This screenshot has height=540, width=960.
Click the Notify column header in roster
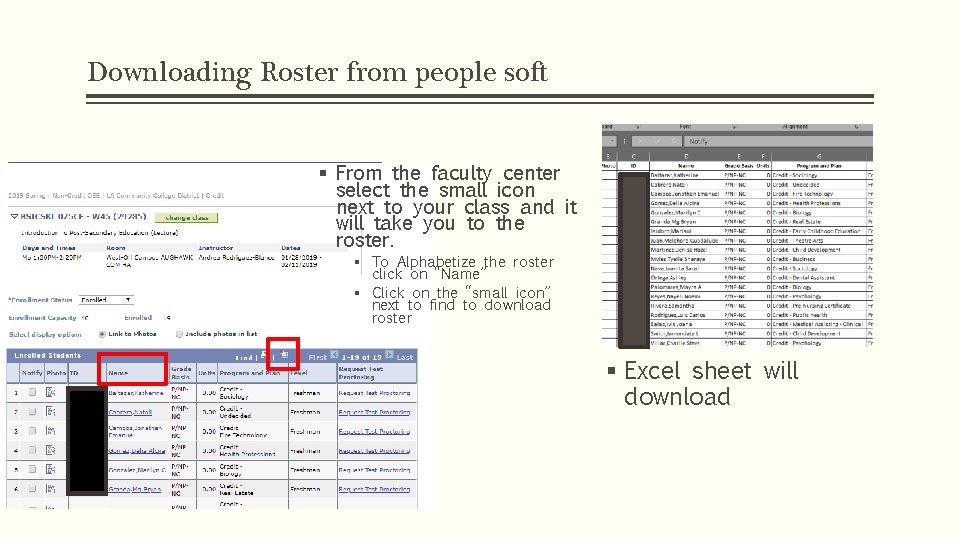(x=32, y=373)
